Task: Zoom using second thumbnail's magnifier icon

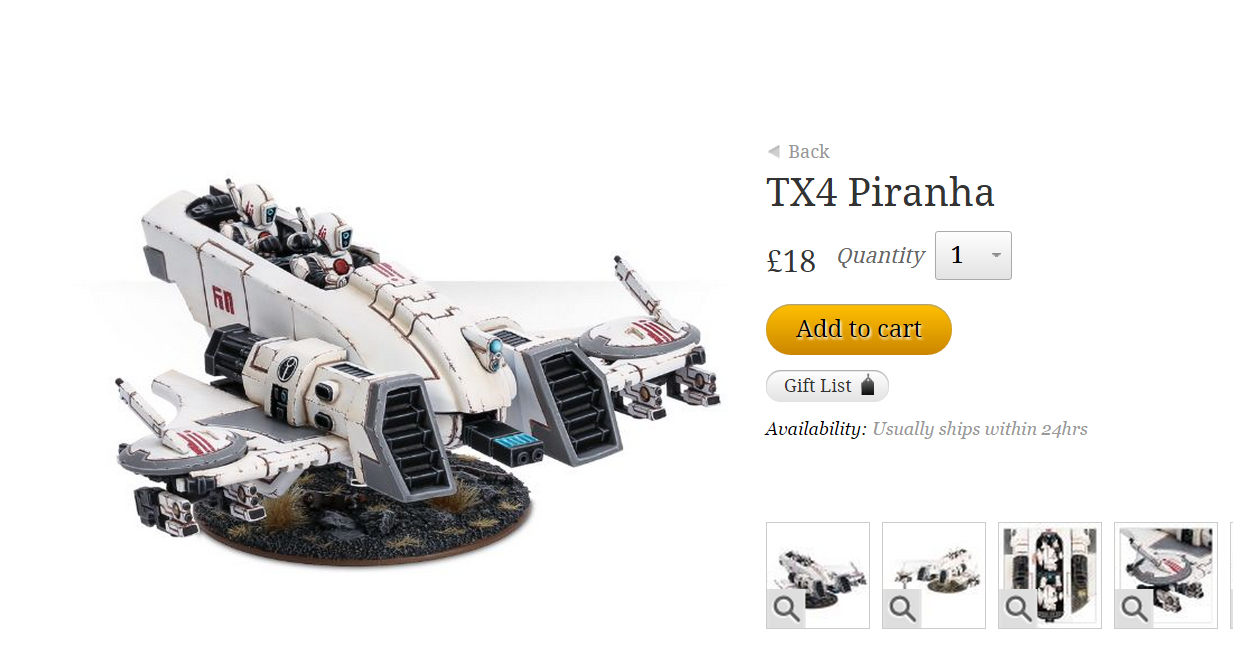Action: [903, 608]
